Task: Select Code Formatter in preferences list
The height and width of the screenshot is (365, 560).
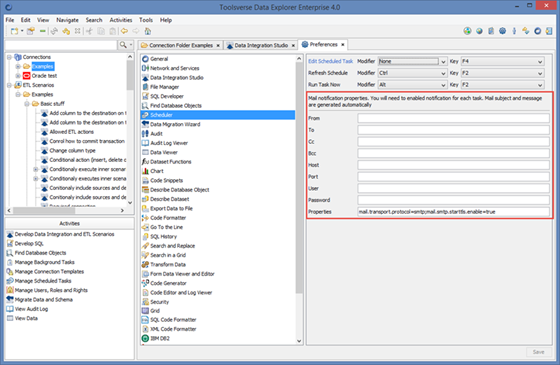Action: click(x=168, y=218)
